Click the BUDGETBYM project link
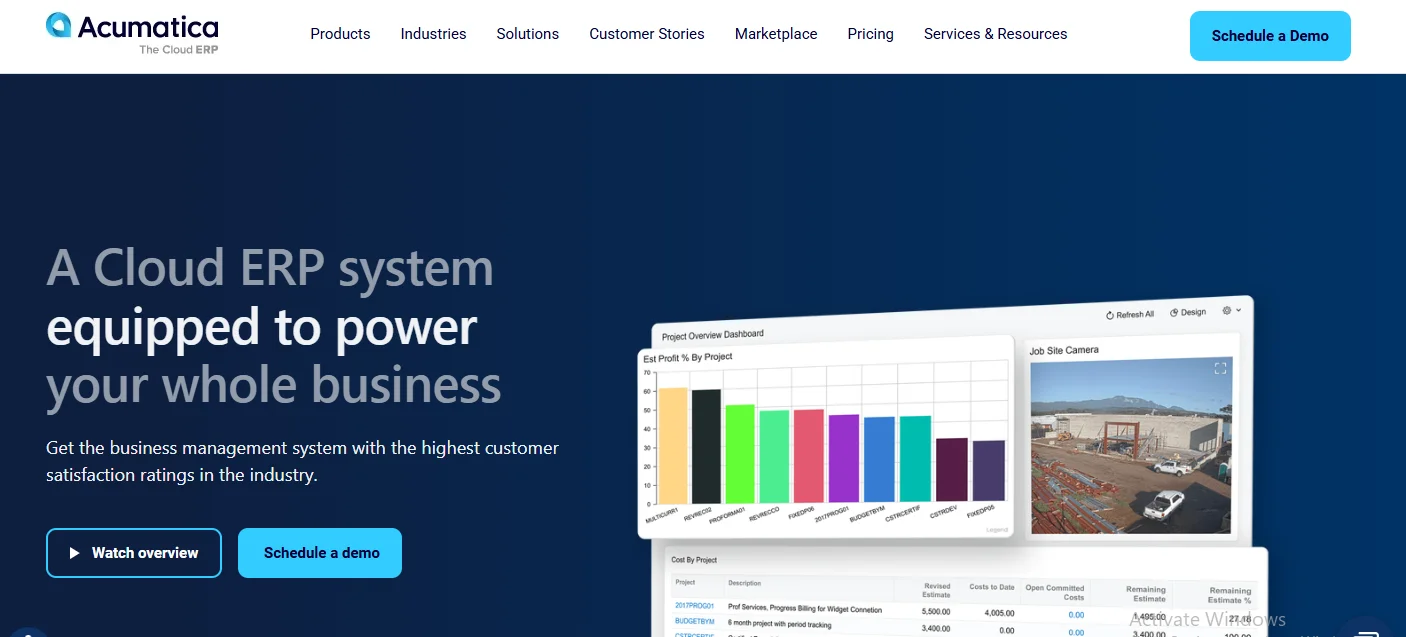The height and width of the screenshot is (637, 1406). coord(695,621)
